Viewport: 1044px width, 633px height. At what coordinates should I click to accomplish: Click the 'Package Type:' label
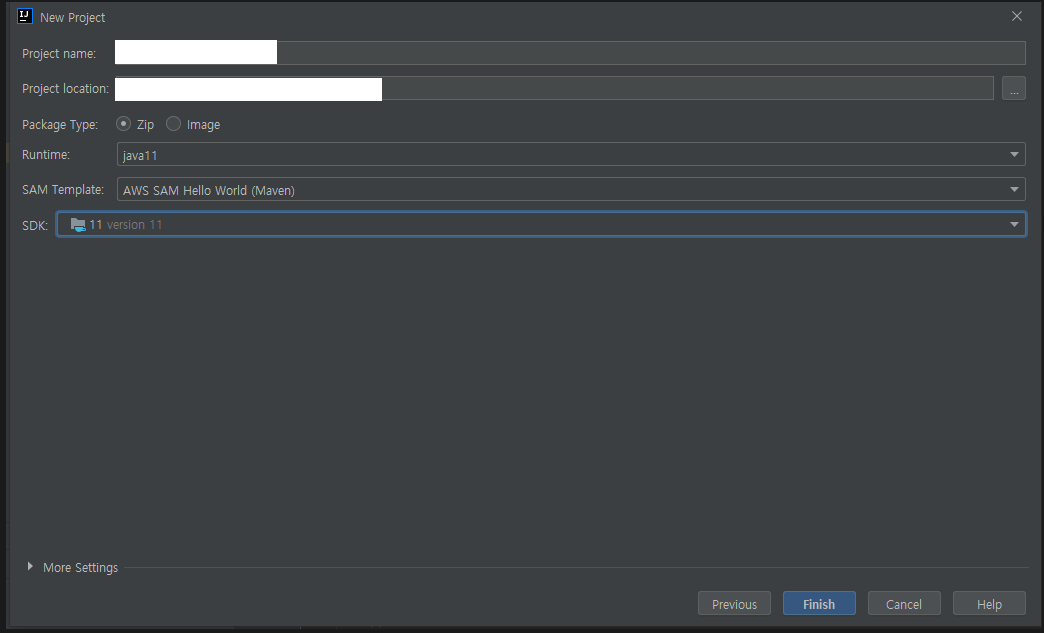[60, 124]
